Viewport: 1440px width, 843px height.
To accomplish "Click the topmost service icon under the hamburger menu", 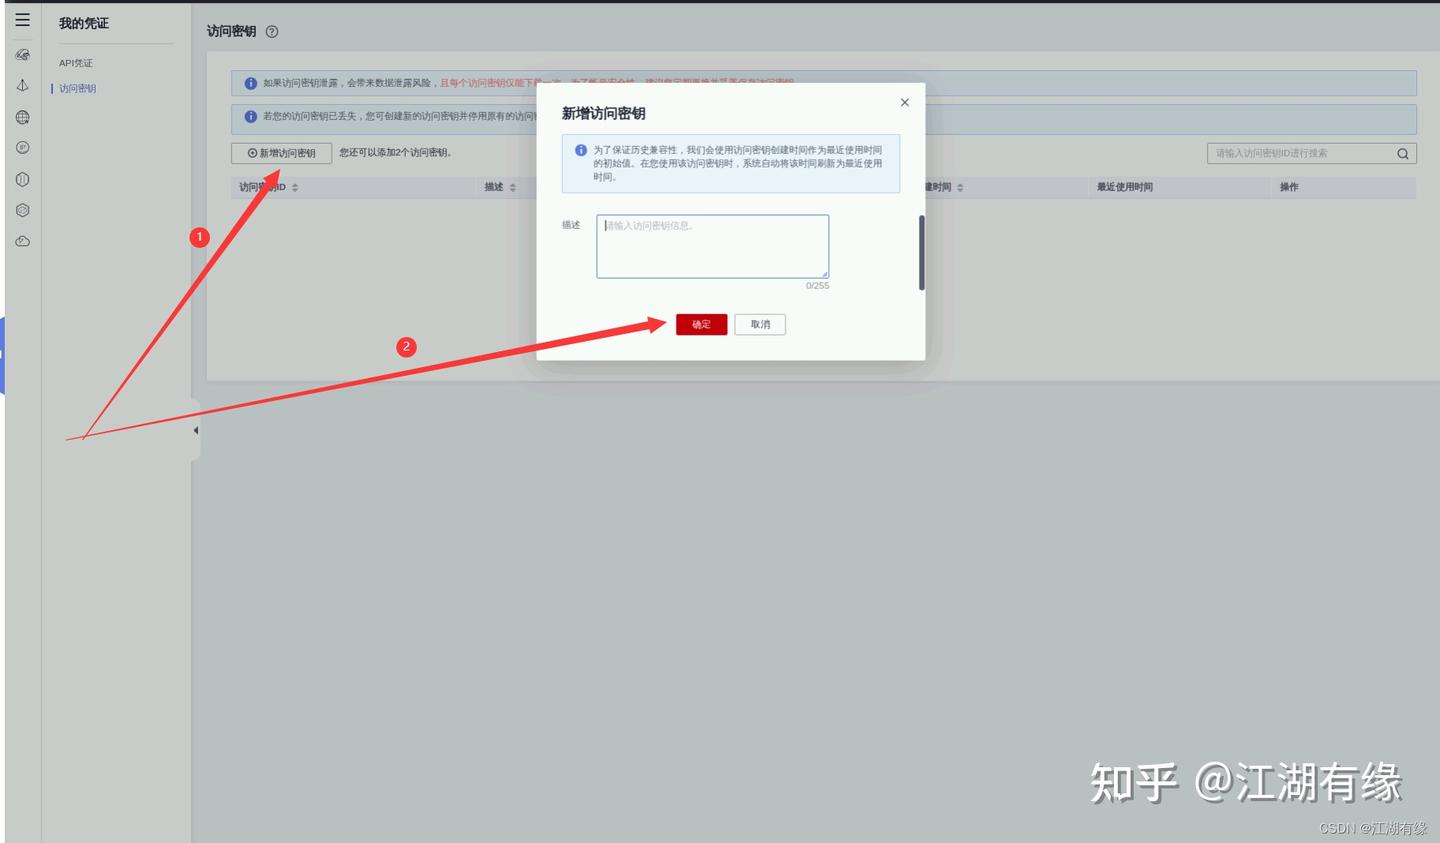I will pos(22,54).
